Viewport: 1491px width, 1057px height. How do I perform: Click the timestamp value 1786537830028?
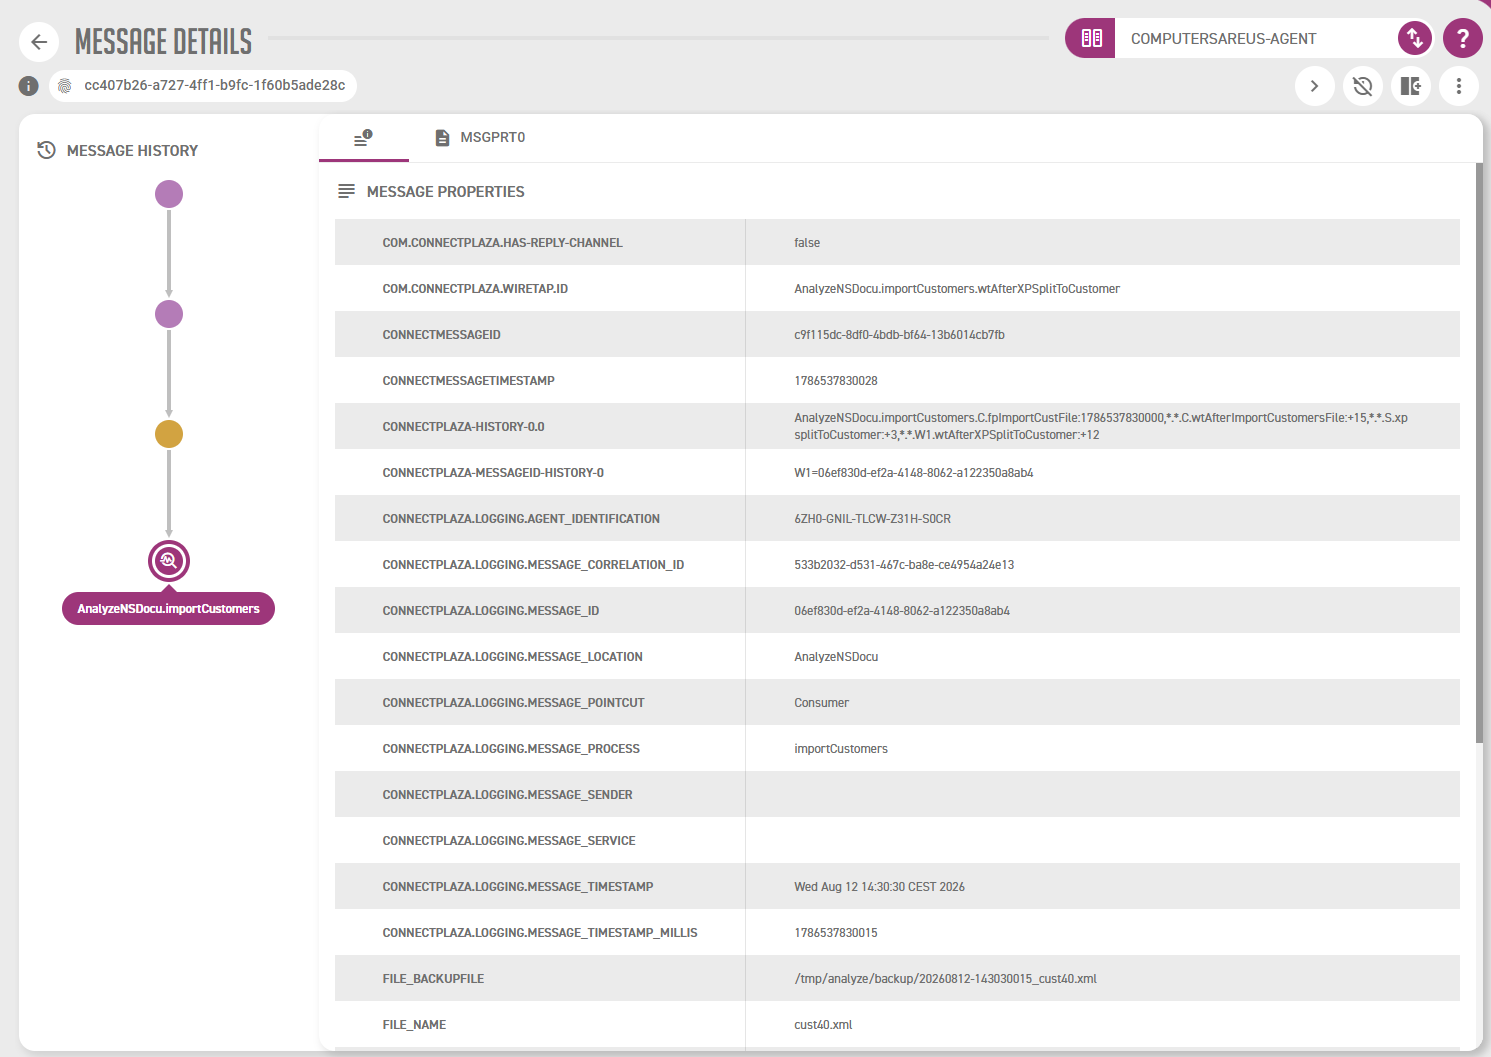pos(836,381)
